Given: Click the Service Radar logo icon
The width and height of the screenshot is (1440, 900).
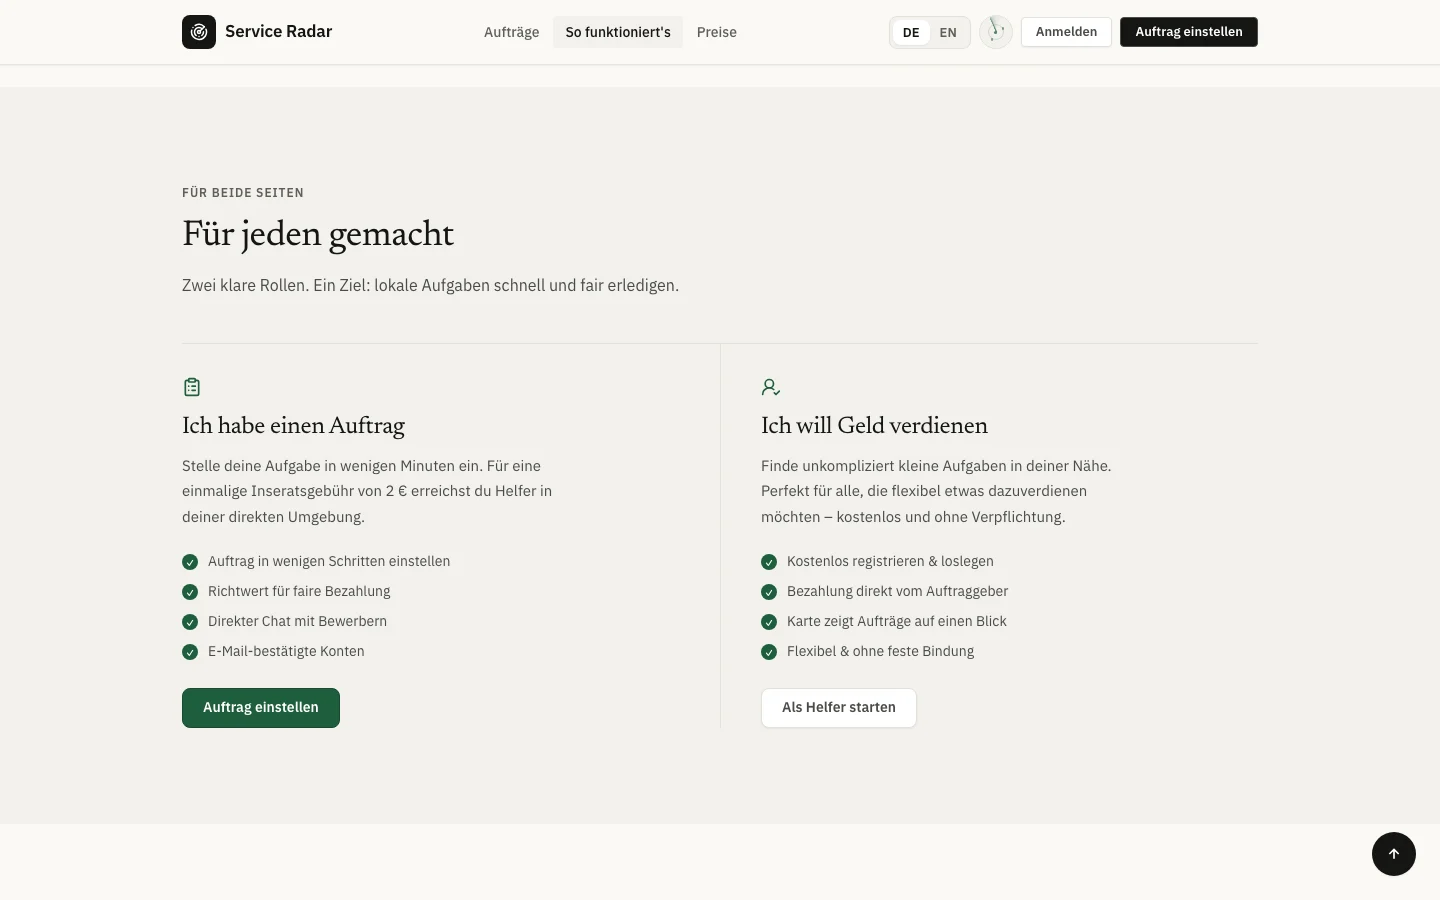Looking at the screenshot, I should [x=199, y=32].
